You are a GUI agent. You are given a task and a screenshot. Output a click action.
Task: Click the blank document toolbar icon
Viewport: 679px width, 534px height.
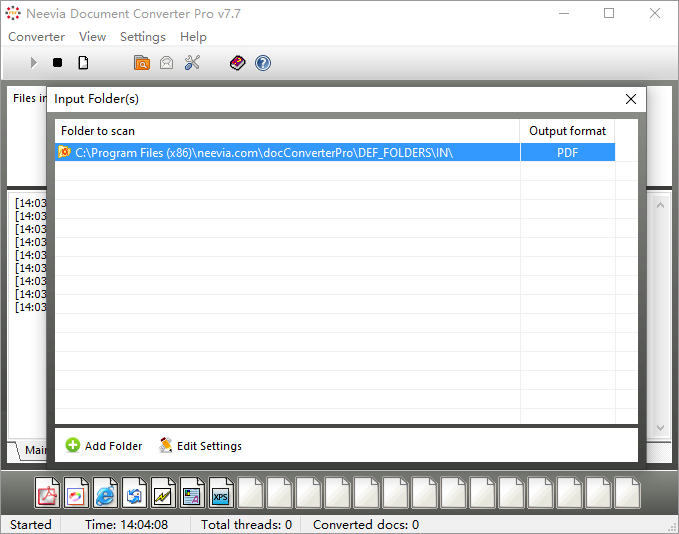(83, 63)
